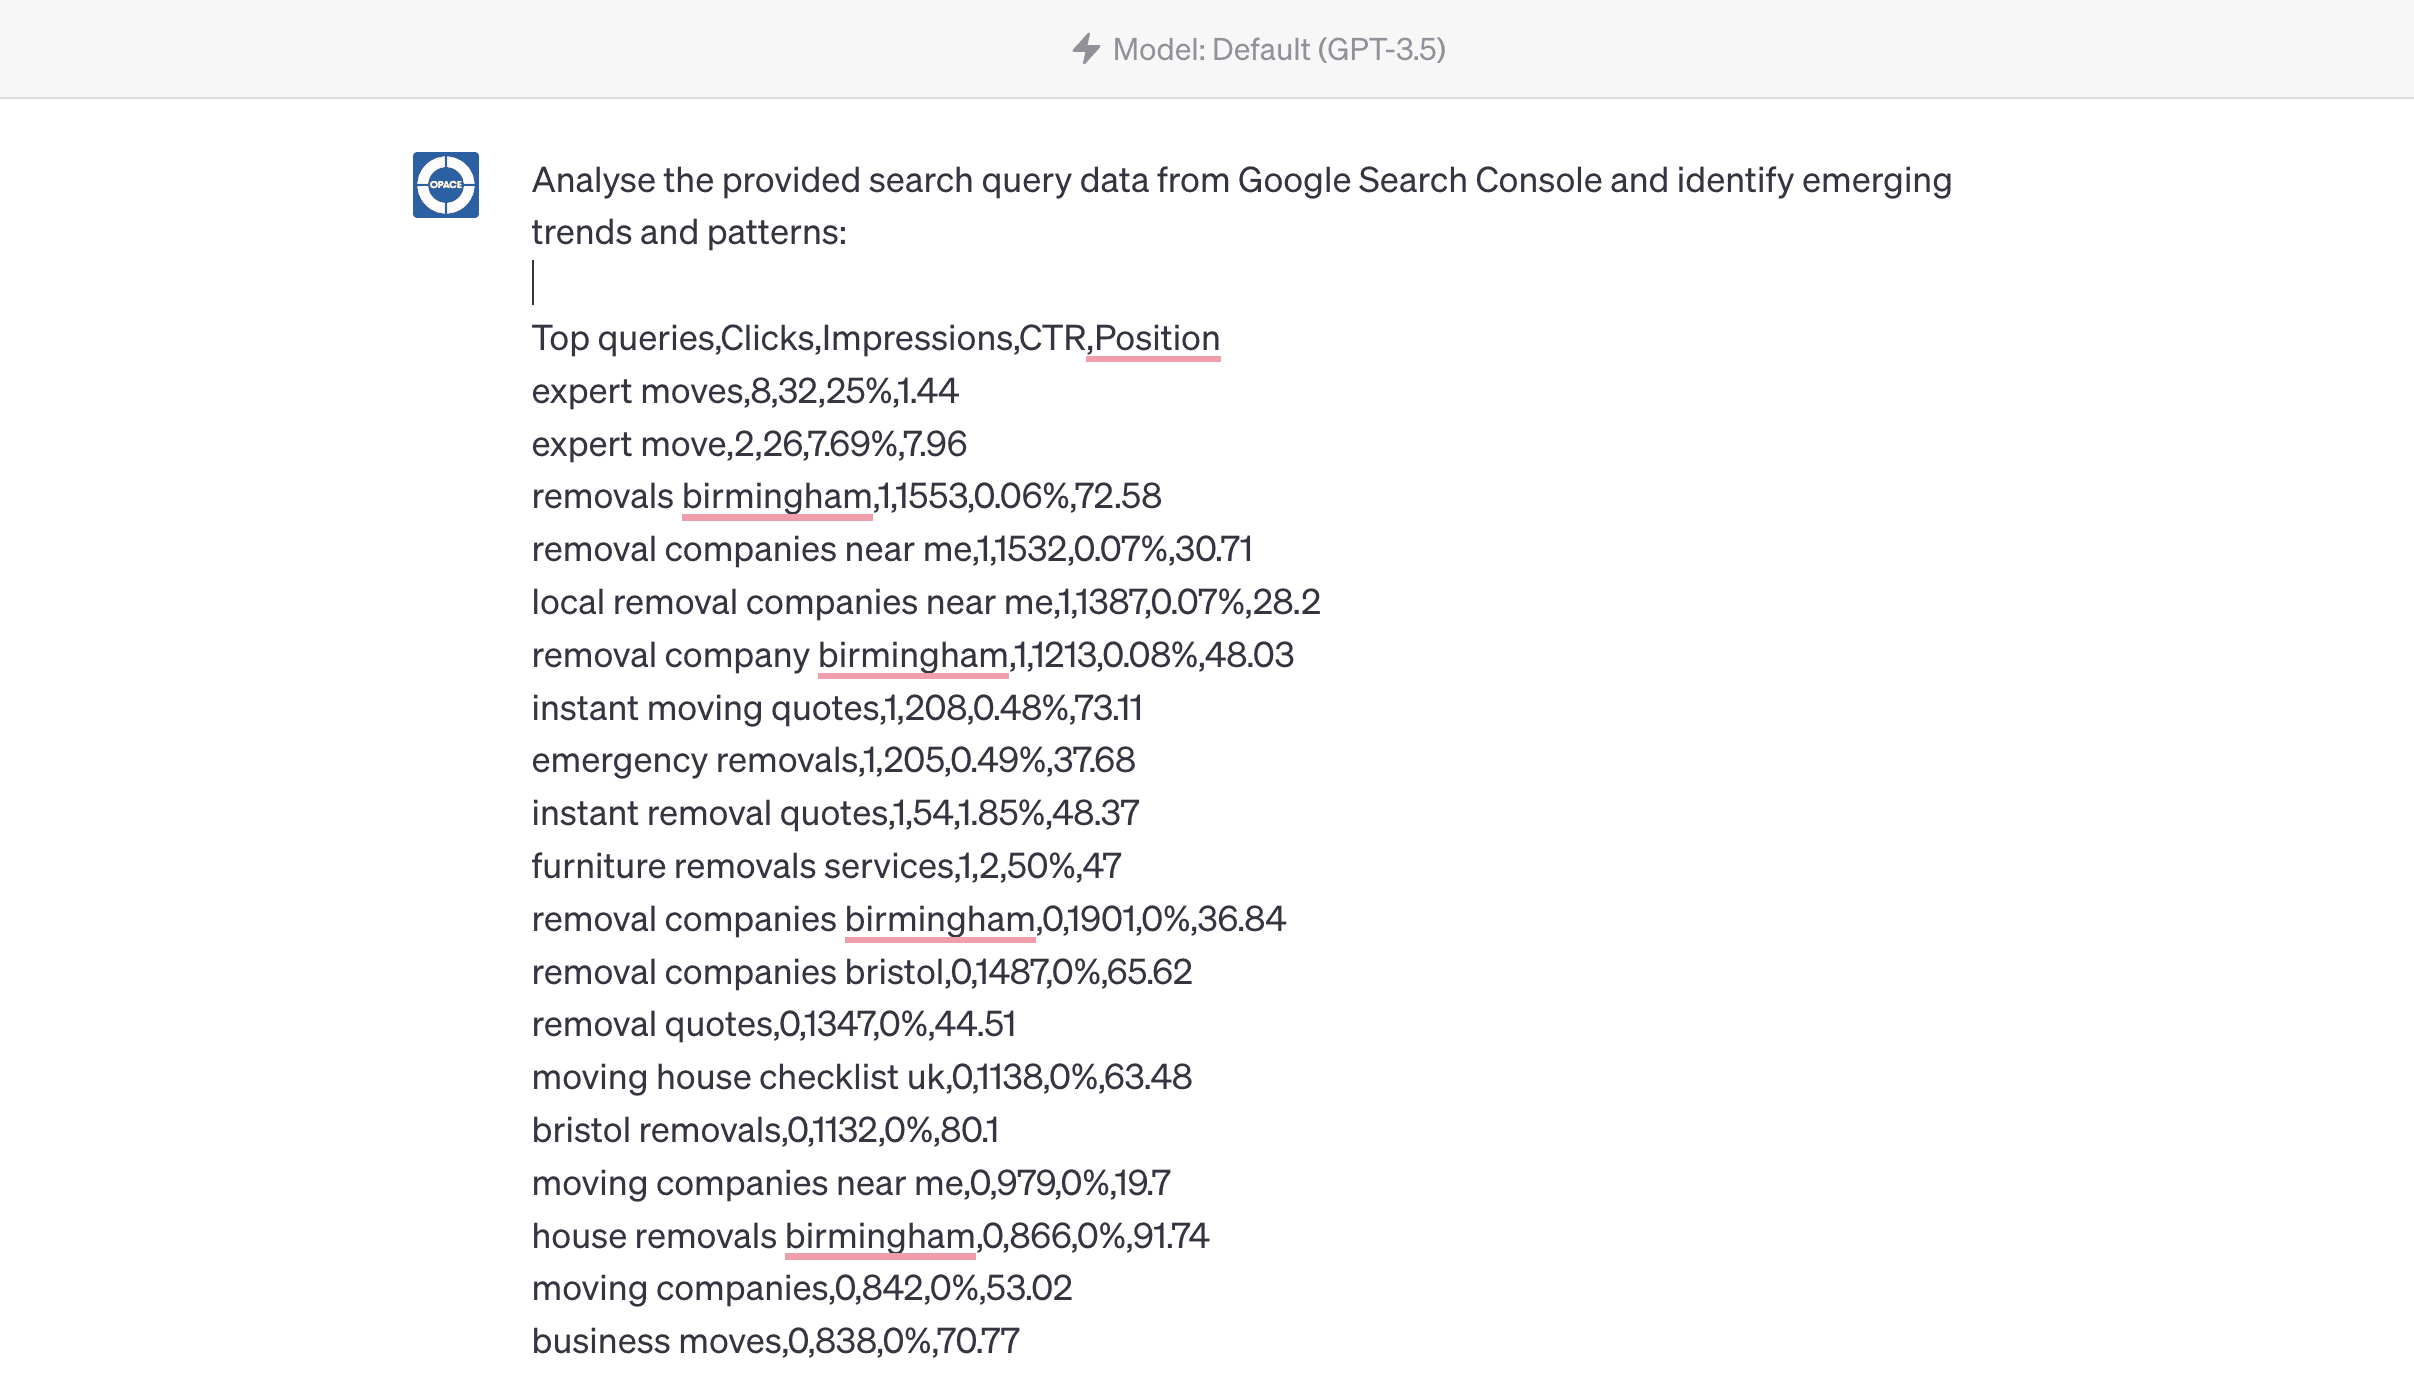
Task: Click the "Analyse the provided search query data" sentence
Action: (1240, 180)
